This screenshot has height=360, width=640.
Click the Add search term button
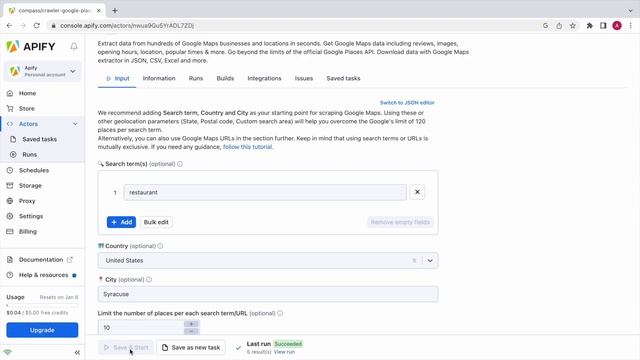[x=121, y=222]
